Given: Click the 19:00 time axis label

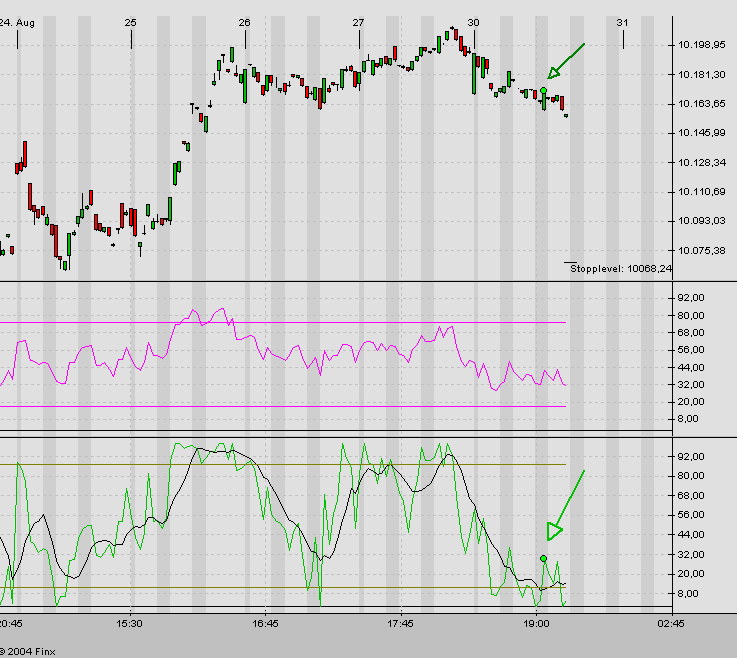Looking at the screenshot, I should pos(536,623).
